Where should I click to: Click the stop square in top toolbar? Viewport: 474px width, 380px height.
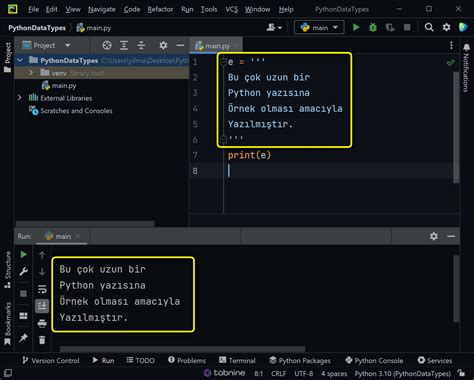coord(407,27)
